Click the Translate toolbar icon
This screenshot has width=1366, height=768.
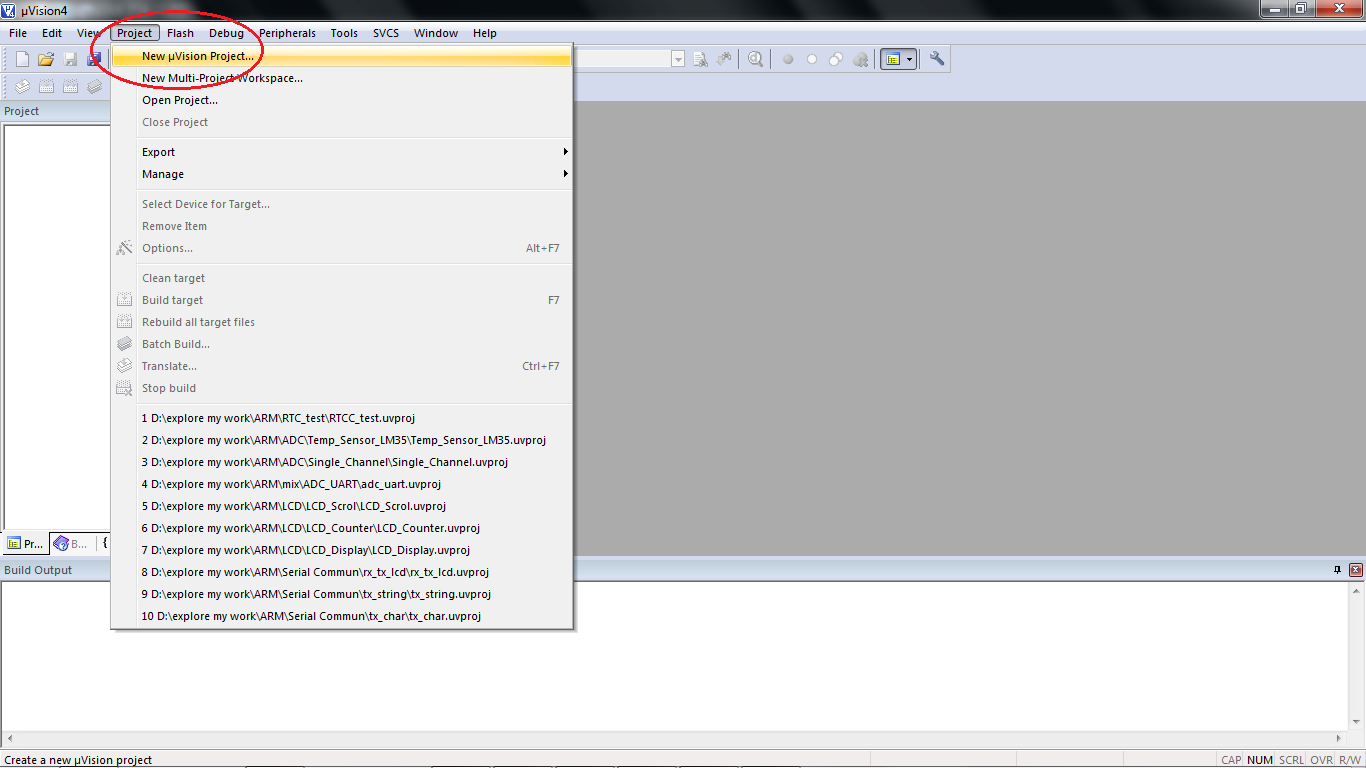coord(22,87)
